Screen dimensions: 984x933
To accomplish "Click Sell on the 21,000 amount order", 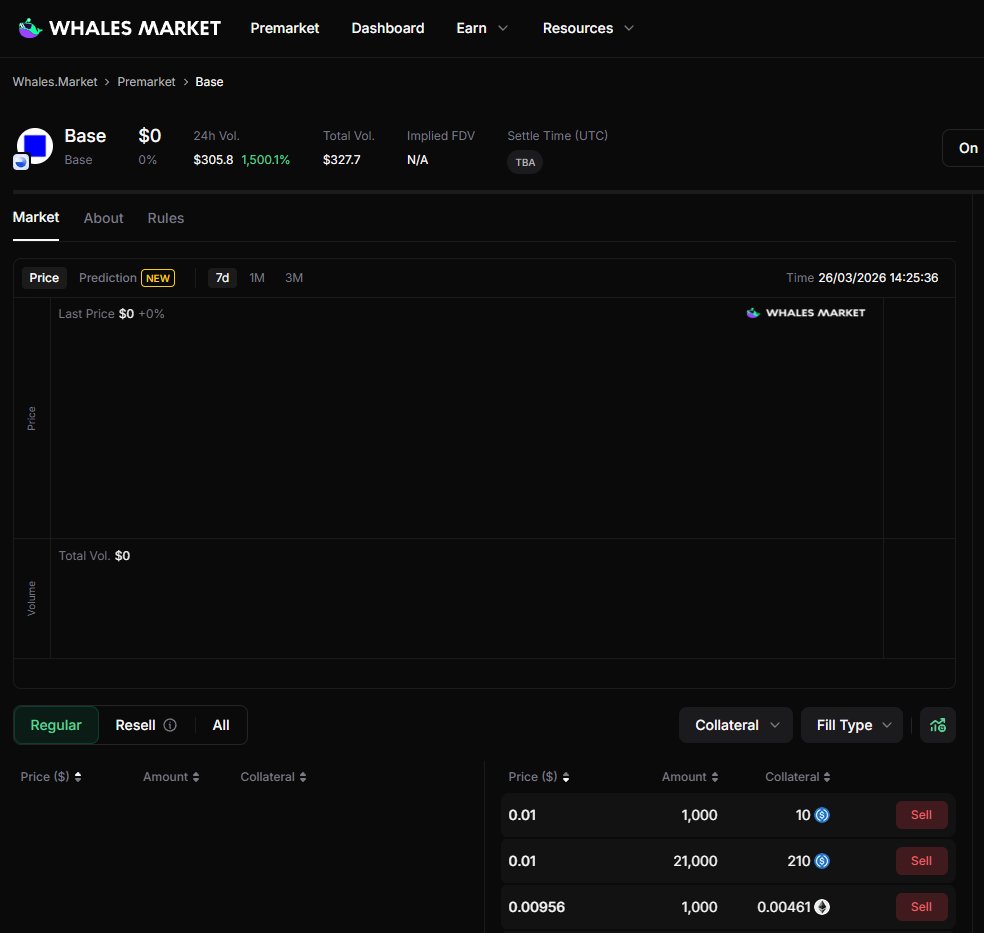I will pos(920,861).
